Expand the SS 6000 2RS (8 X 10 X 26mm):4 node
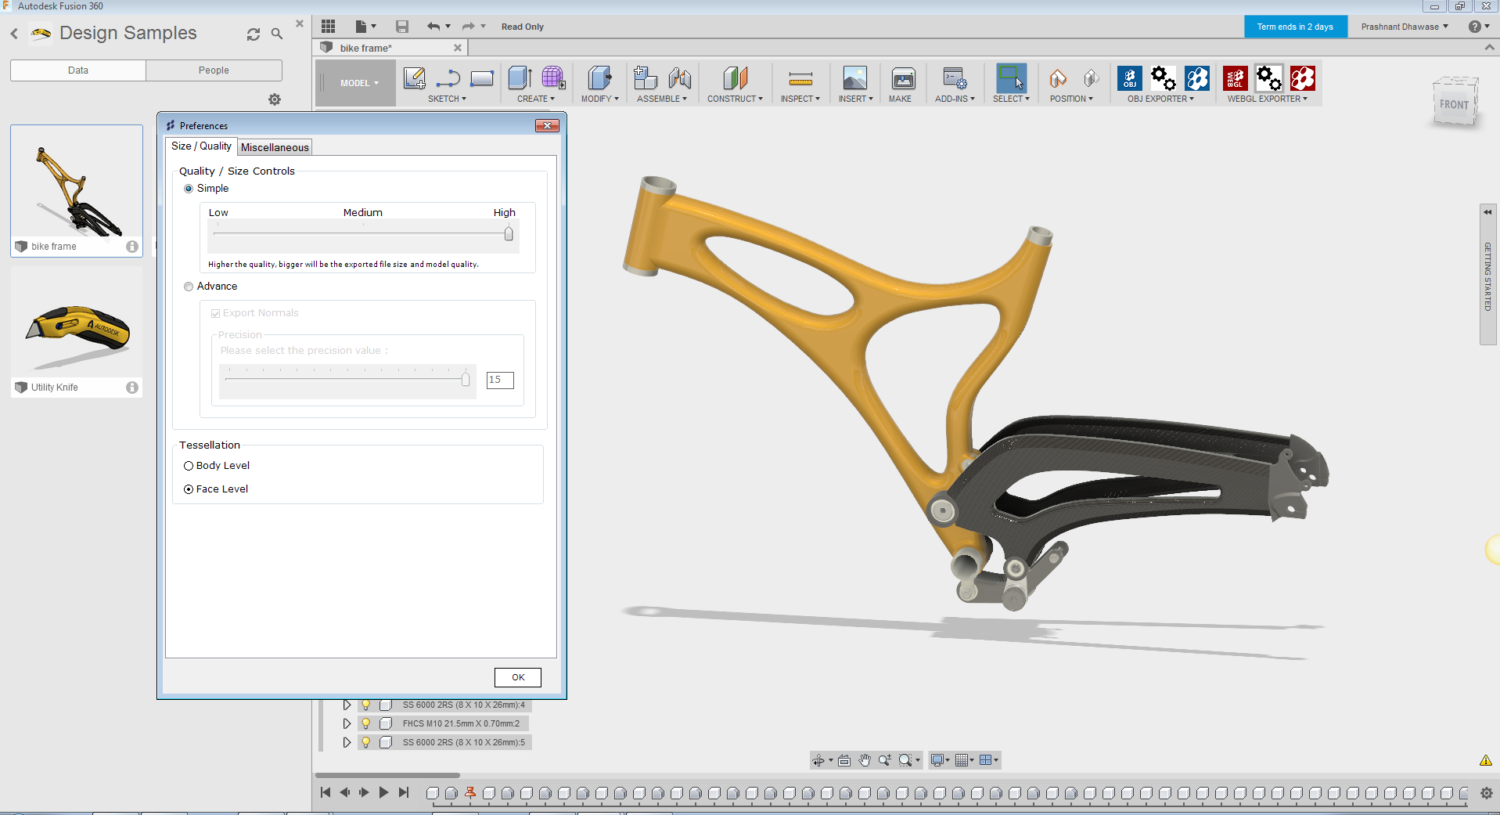Image resolution: width=1500 pixels, height=815 pixels. [x=347, y=704]
